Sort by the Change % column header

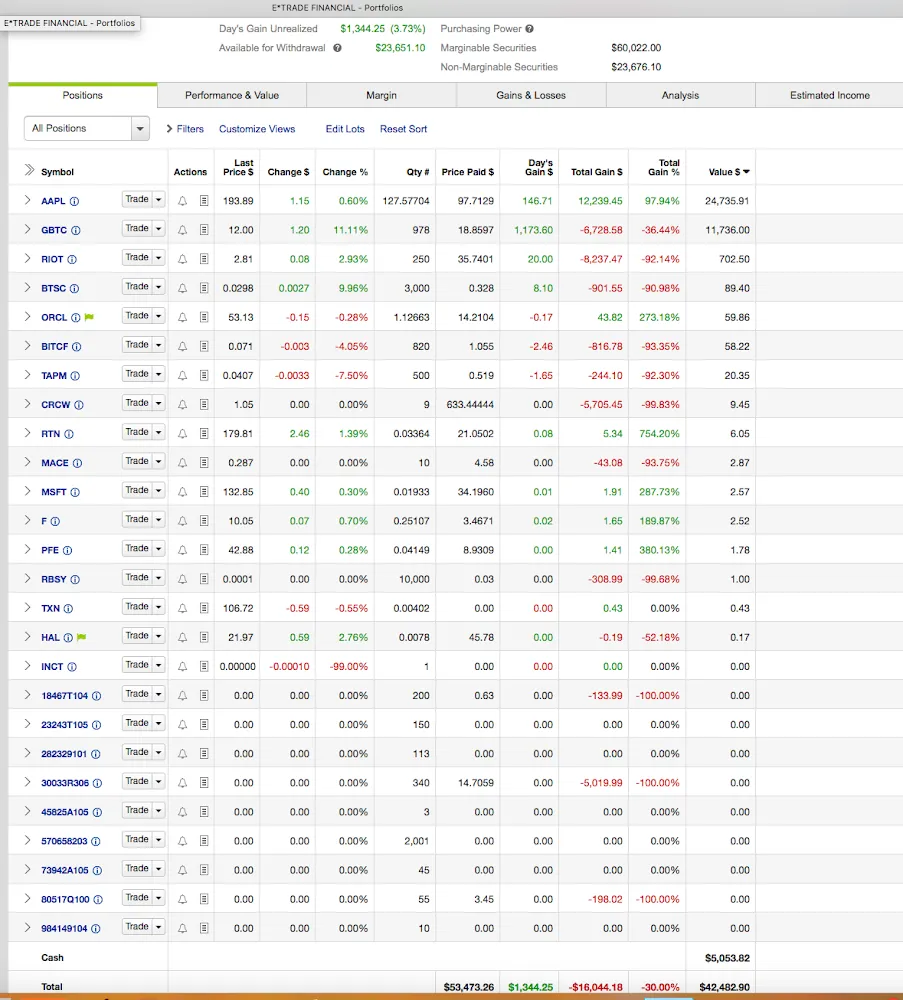[345, 172]
